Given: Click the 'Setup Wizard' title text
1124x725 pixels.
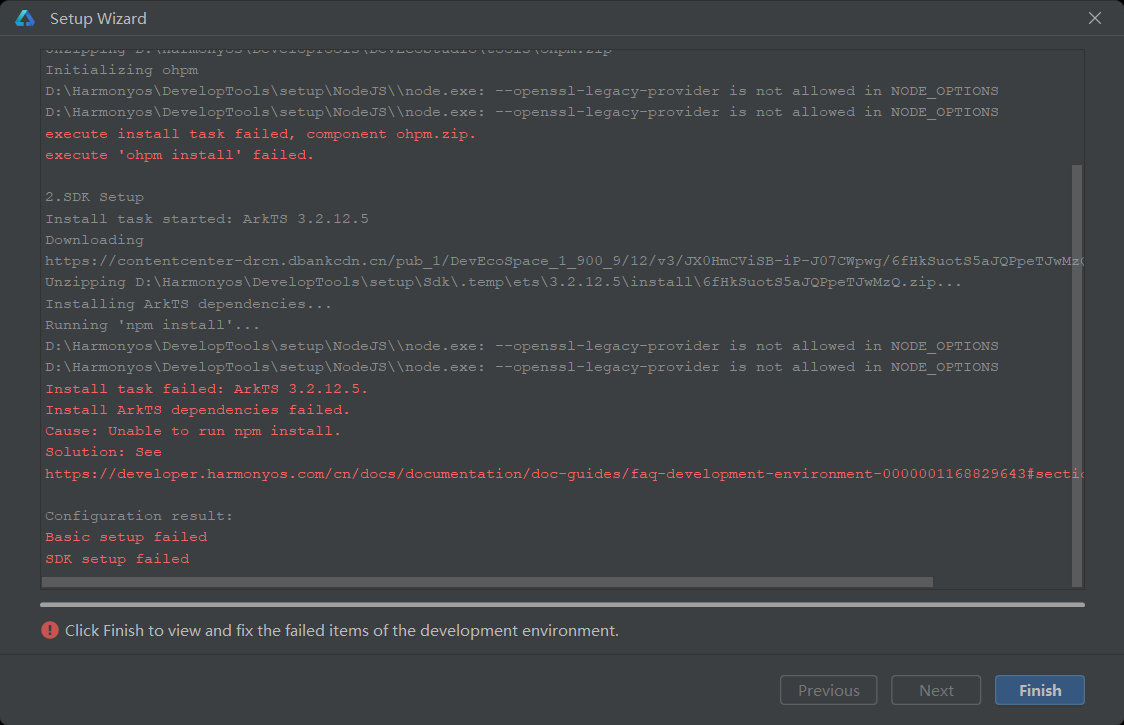Looking at the screenshot, I should click(98, 19).
